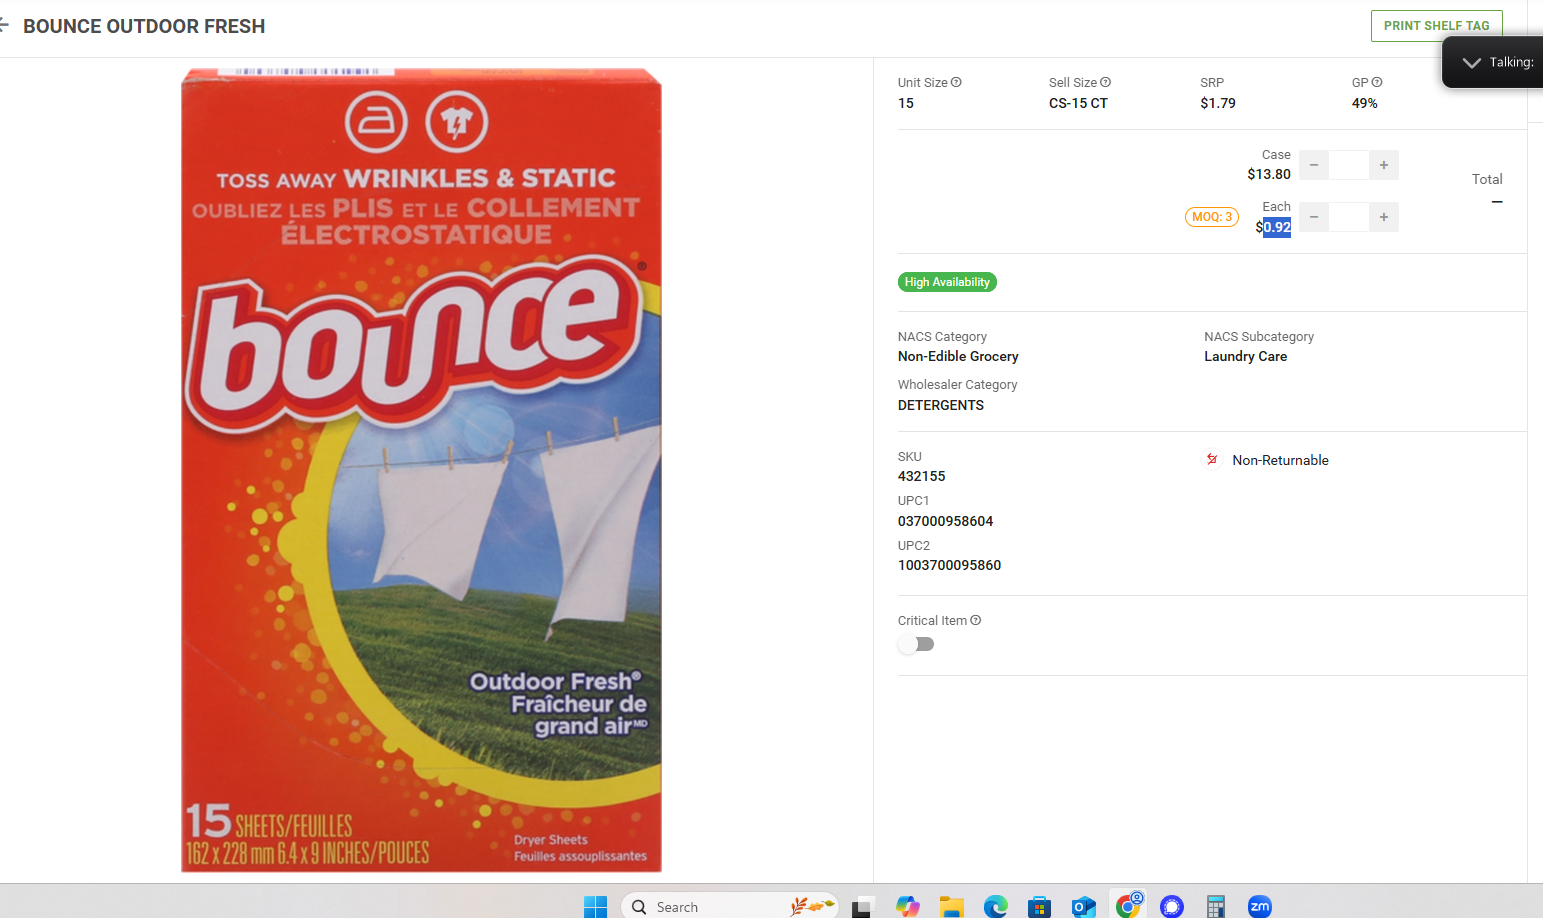Open Google Chrome from the taskbar
Image resolution: width=1543 pixels, height=918 pixels.
click(1128, 906)
